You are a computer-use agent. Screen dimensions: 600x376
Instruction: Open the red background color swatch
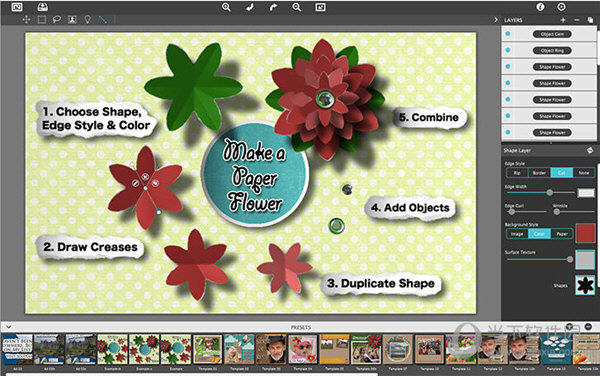(x=585, y=233)
